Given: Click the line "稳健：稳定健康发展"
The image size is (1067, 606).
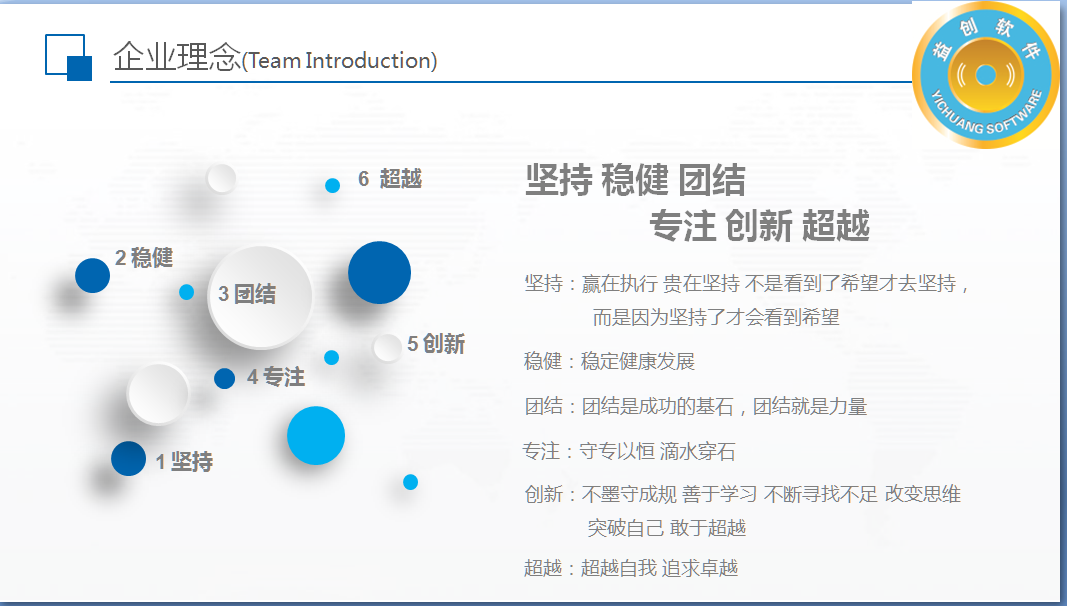Looking at the screenshot, I should coord(609,361).
